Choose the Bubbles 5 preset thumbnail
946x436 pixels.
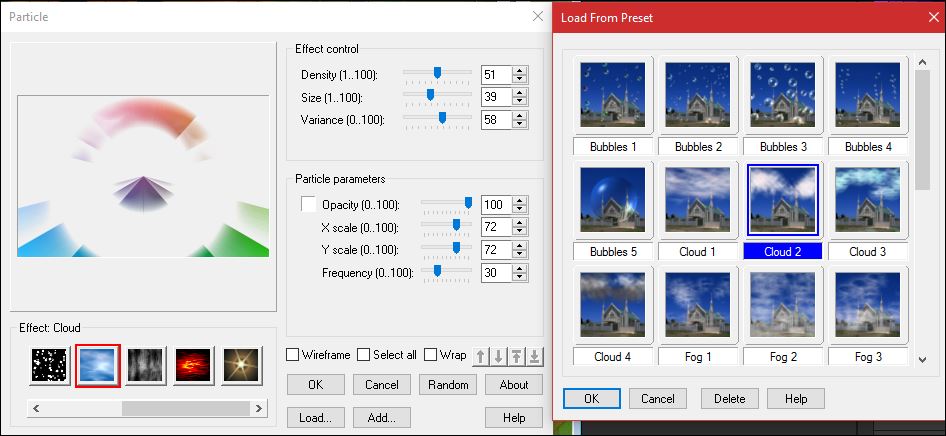pos(613,200)
